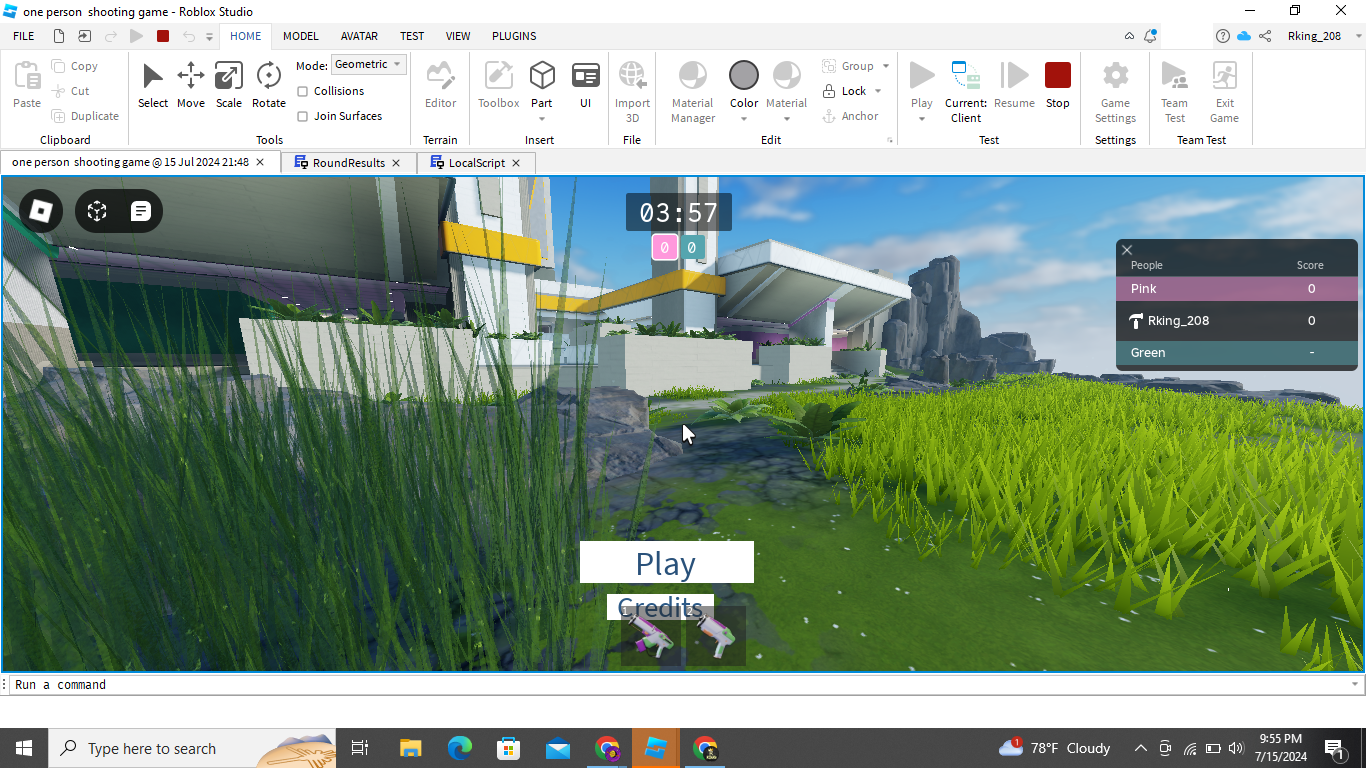Click the Lock button
Screen dimensions: 1366x768
click(845, 91)
